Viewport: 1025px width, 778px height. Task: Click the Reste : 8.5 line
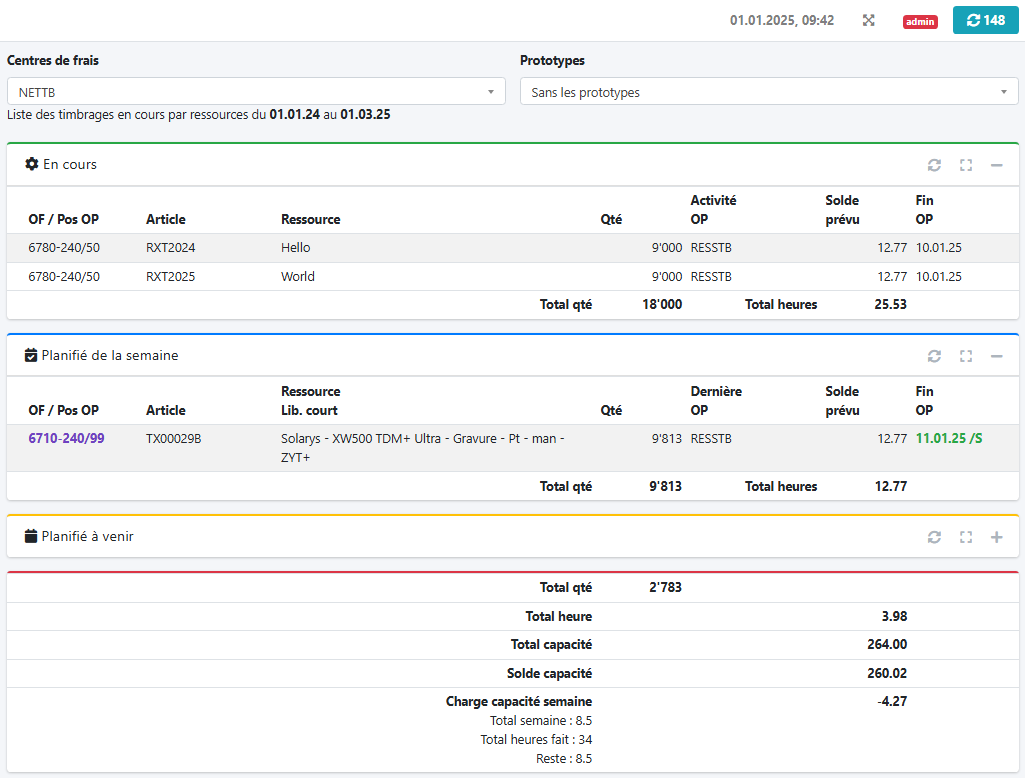[x=564, y=758]
